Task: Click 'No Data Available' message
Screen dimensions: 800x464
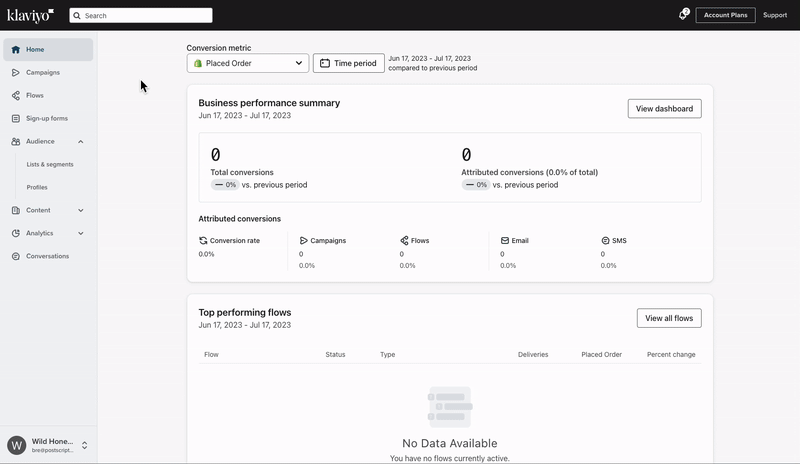Action: coord(449,443)
